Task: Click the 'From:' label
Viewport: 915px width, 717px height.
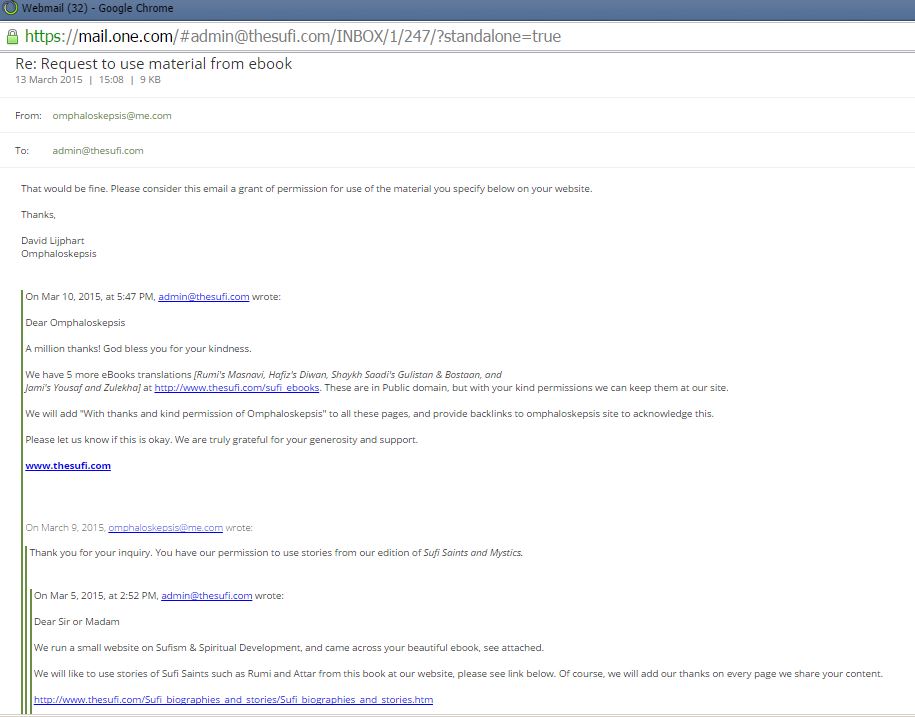Action: coord(28,116)
